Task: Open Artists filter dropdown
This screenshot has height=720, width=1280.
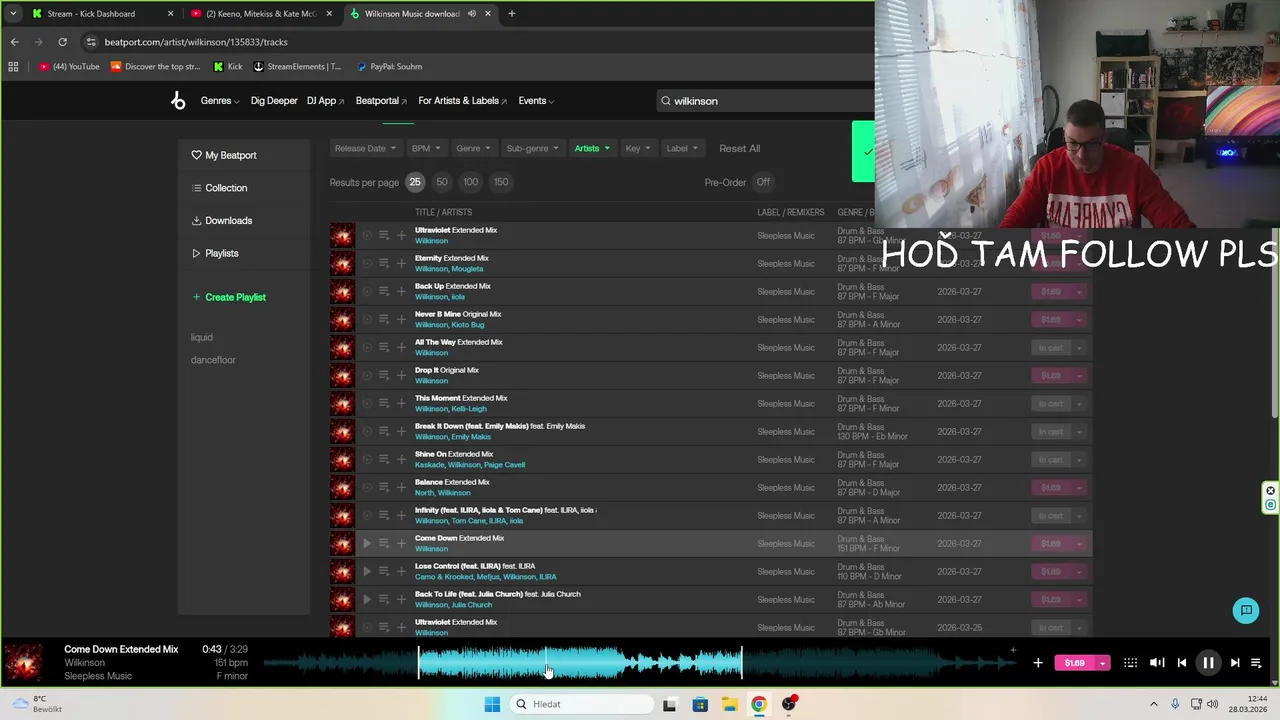Action: (592, 148)
